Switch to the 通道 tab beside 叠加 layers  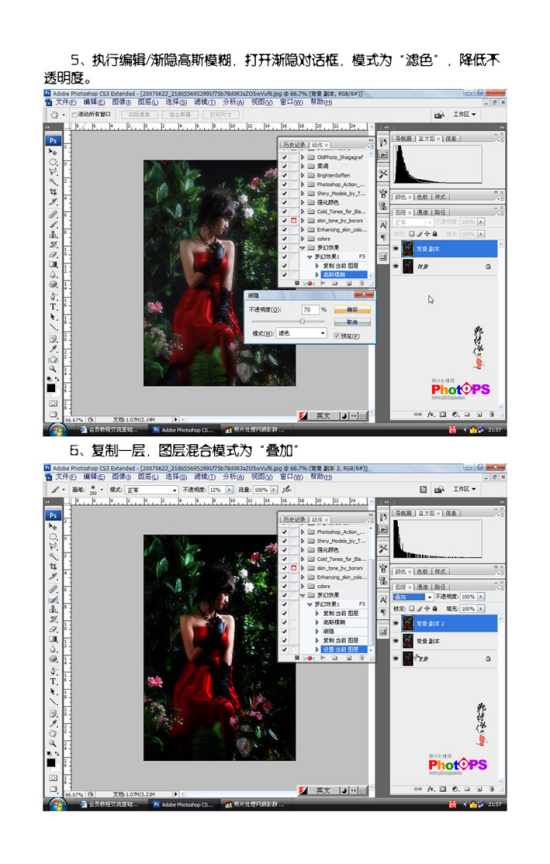(x=422, y=587)
